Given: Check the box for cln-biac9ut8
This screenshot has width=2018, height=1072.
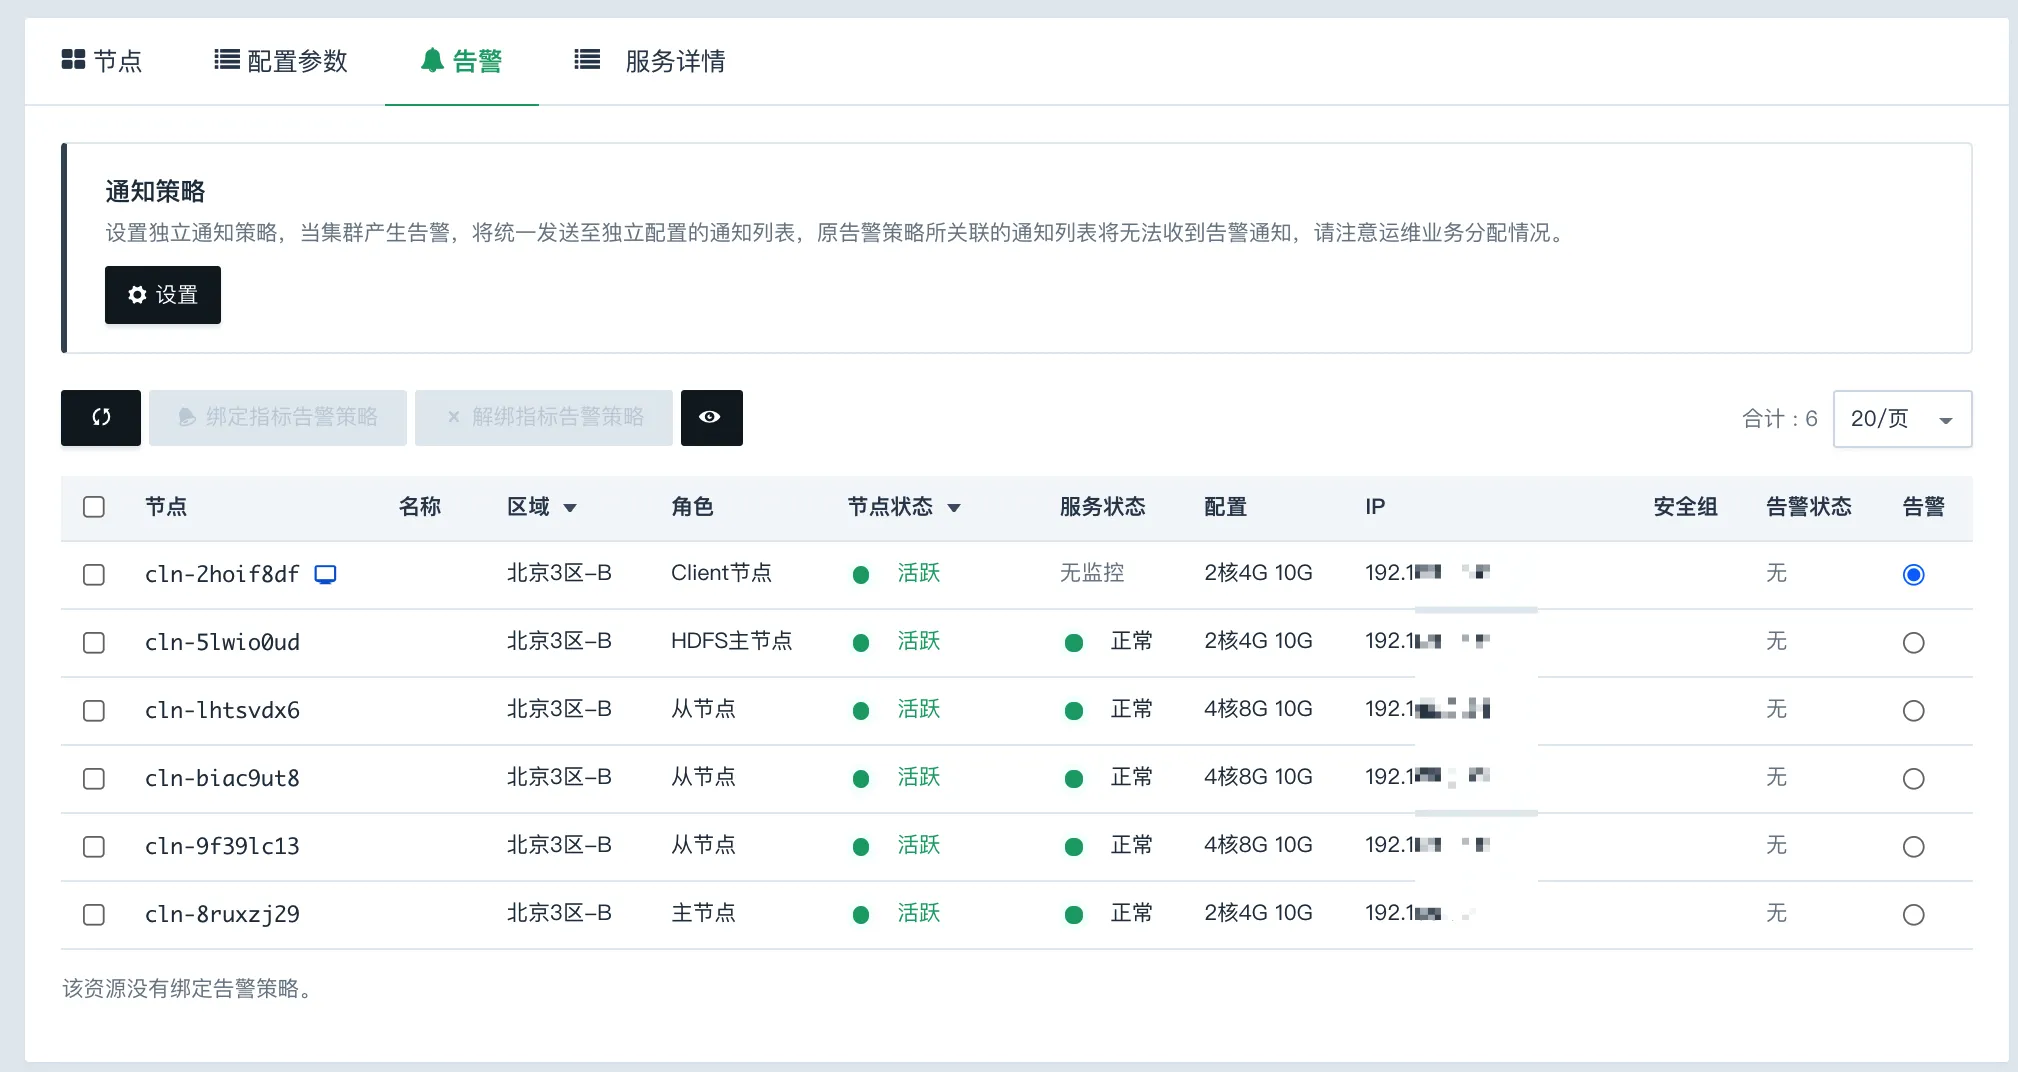Looking at the screenshot, I should tap(94, 779).
